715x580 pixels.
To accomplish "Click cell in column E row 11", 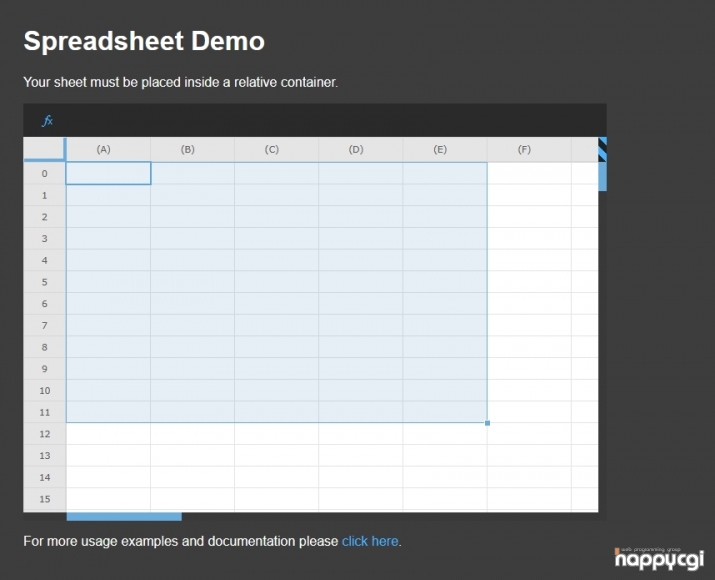I will (445, 412).
